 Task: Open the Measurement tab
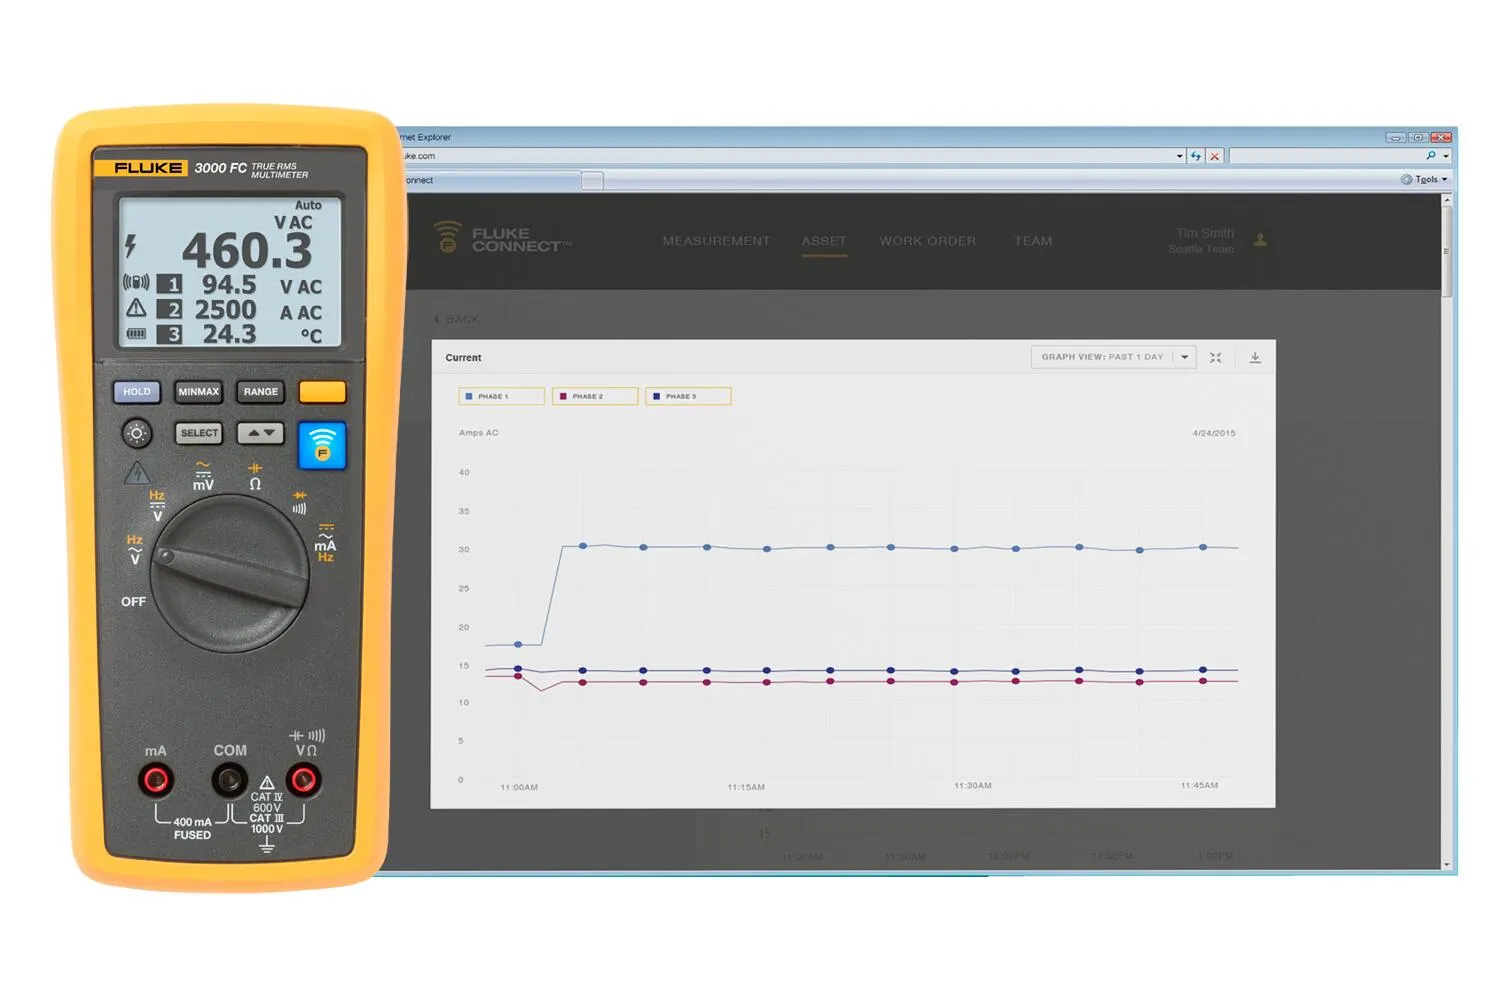tap(716, 241)
